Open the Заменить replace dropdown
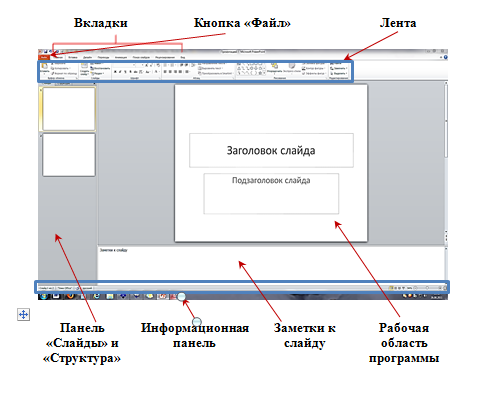Screen dimensions: 482x394 [x=339, y=68]
